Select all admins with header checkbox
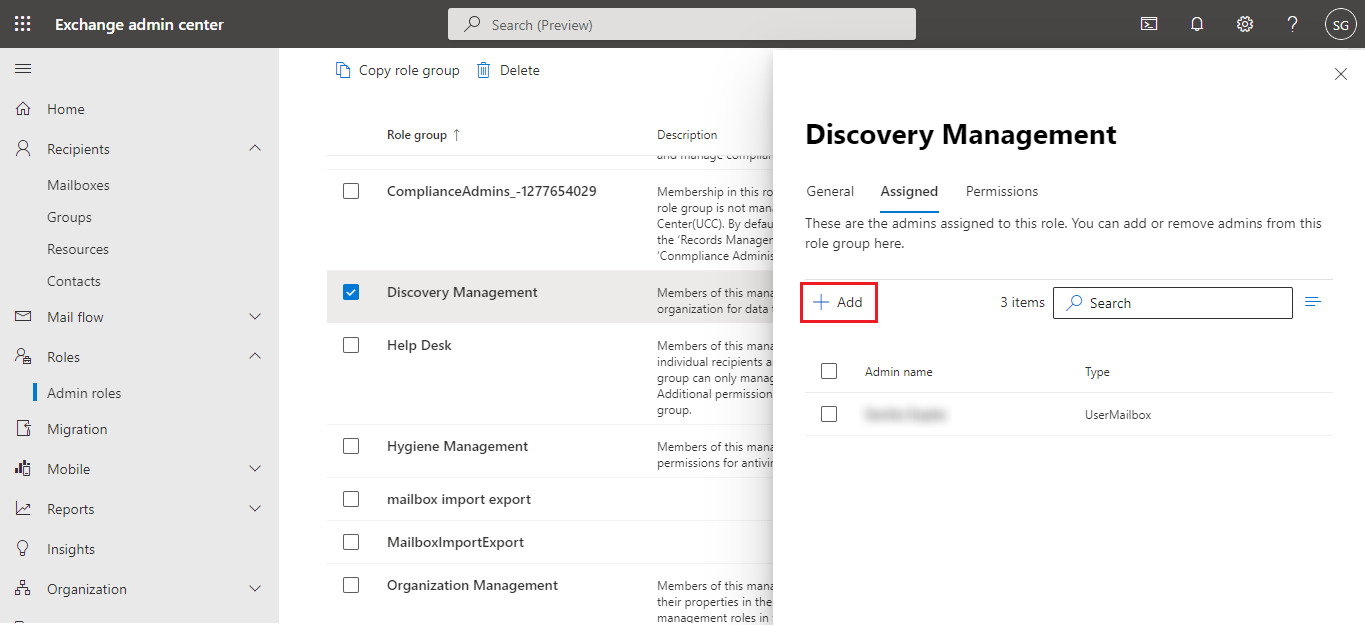The image size is (1365, 625). (829, 371)
